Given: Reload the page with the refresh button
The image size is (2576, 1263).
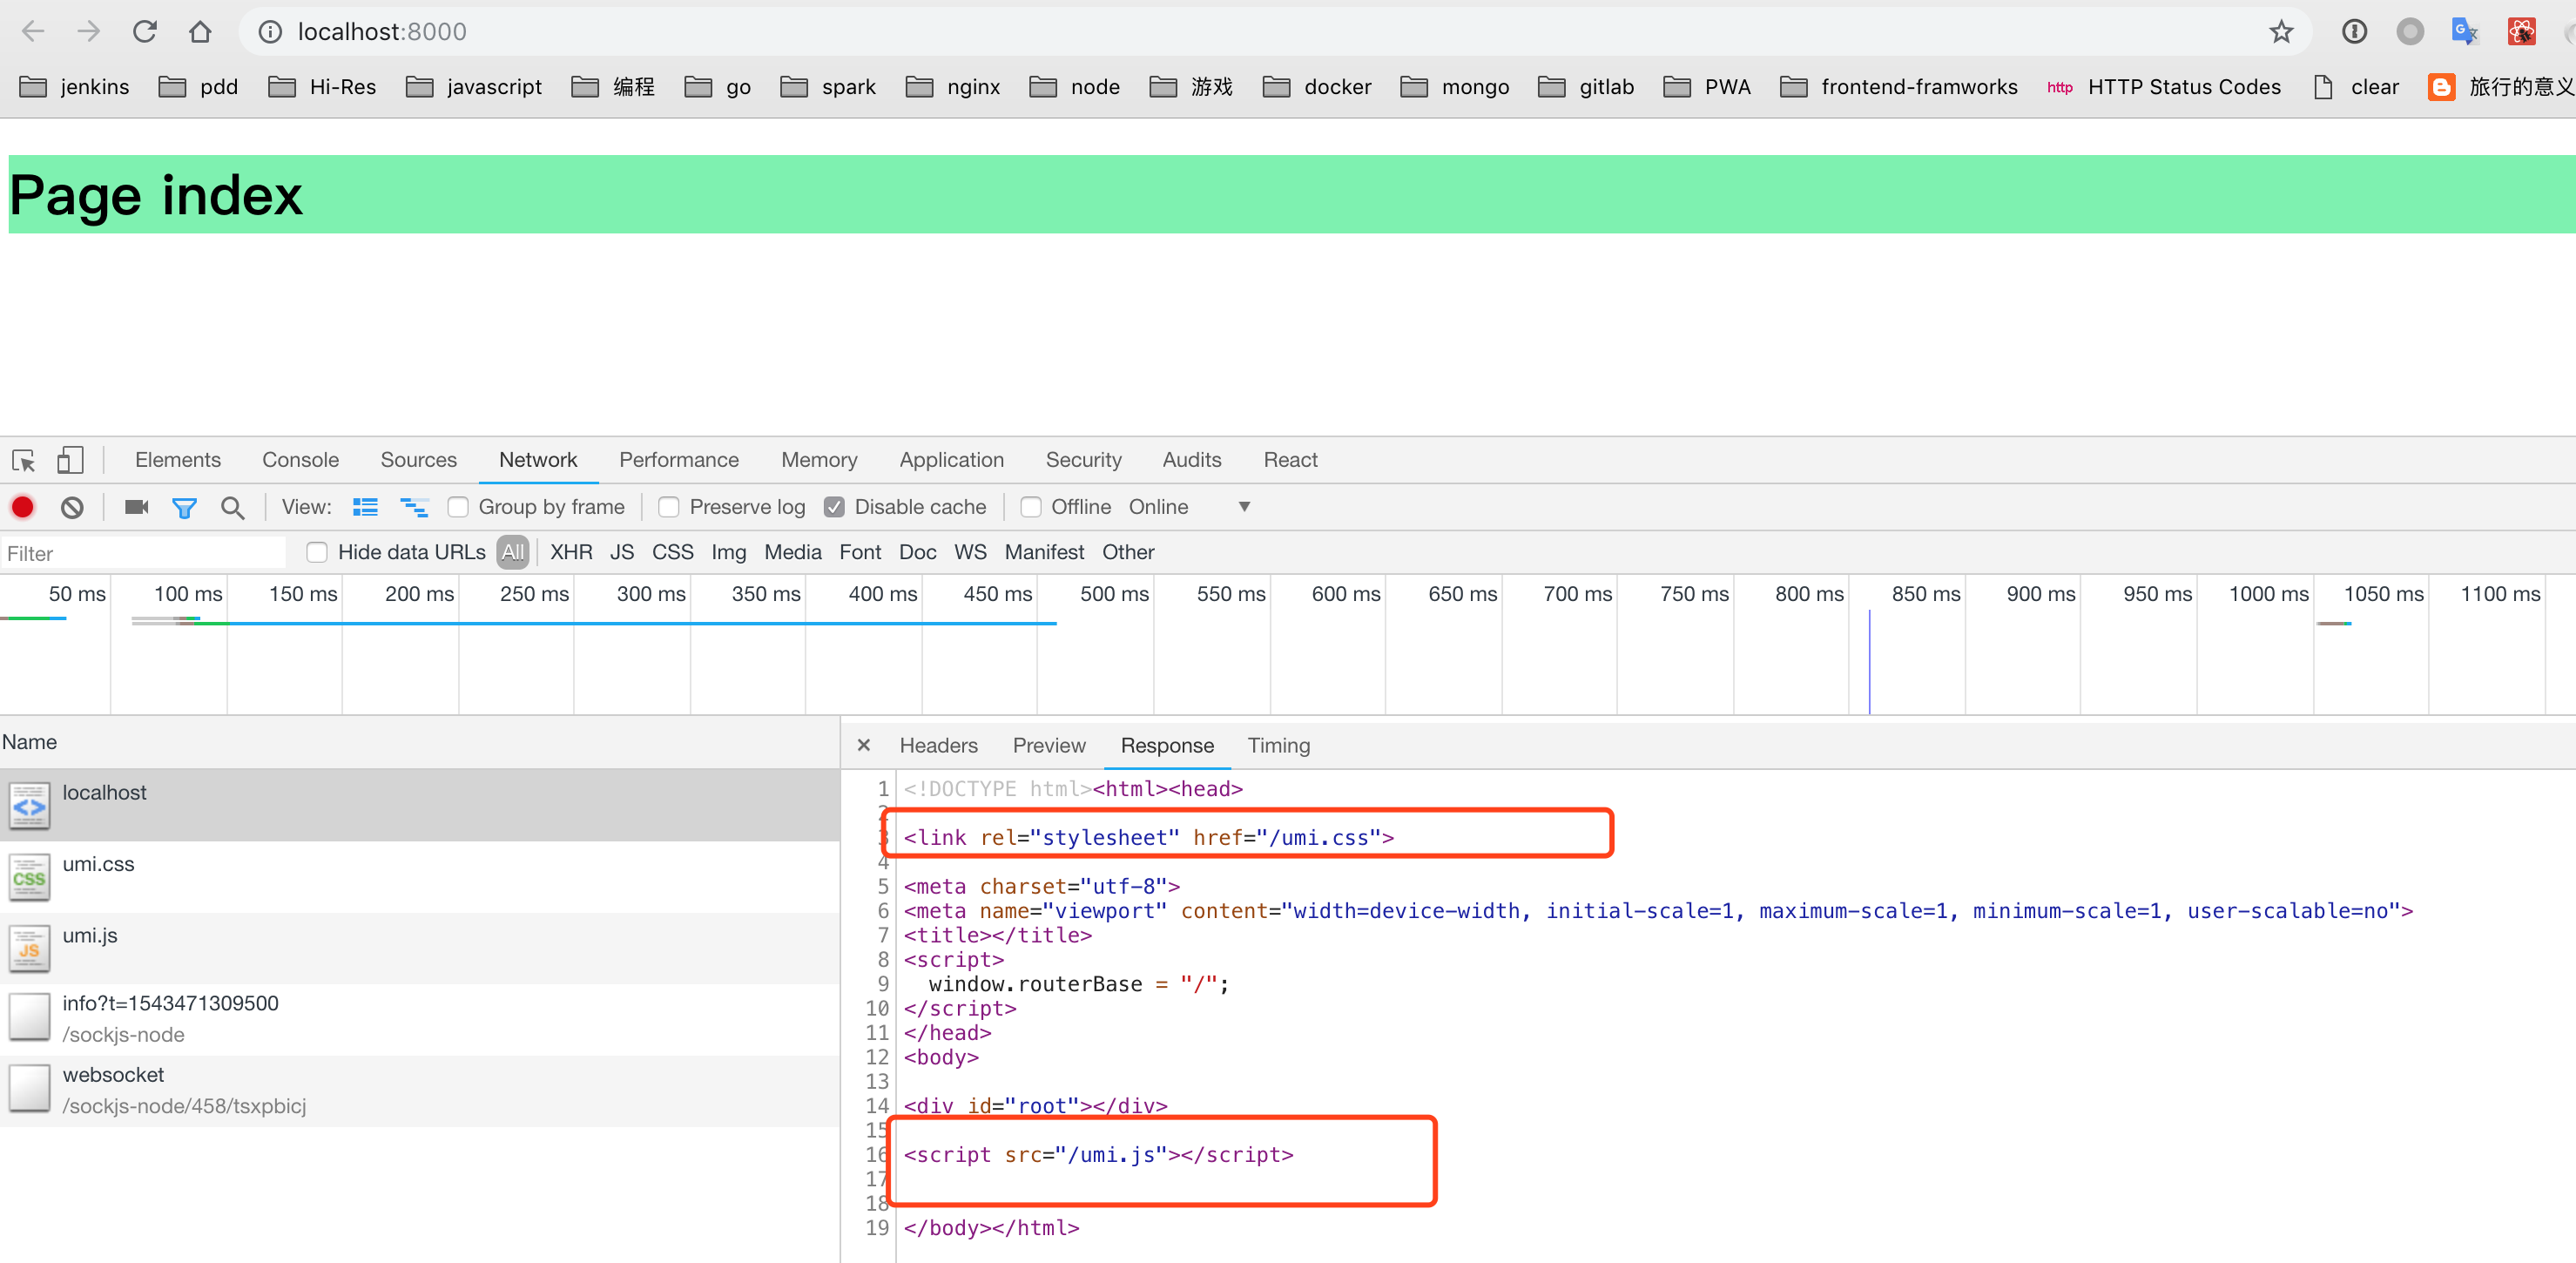Looking at the screenshot, I should click(x=145, y=31).
